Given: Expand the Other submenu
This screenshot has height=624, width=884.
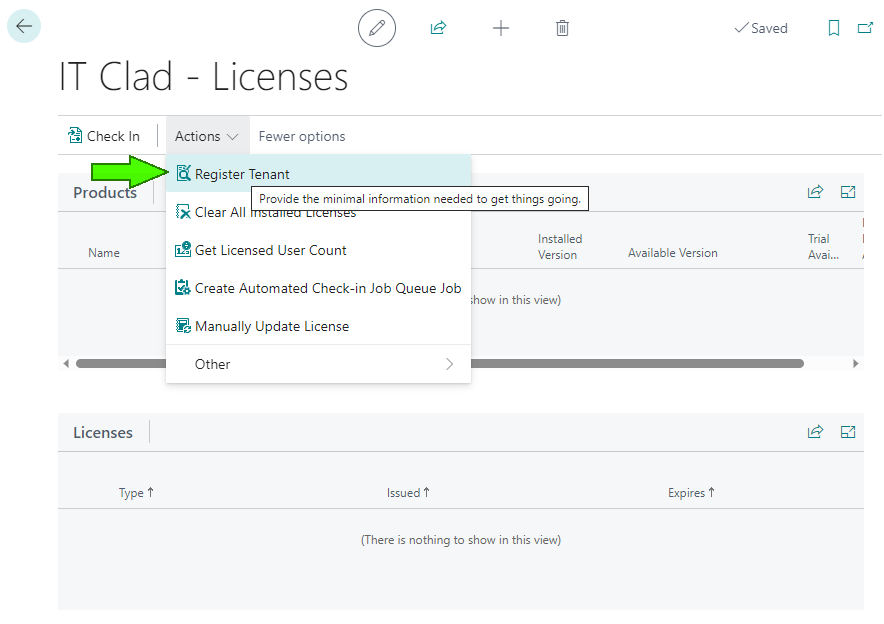Looking at the screenshot, I should 319,364.
